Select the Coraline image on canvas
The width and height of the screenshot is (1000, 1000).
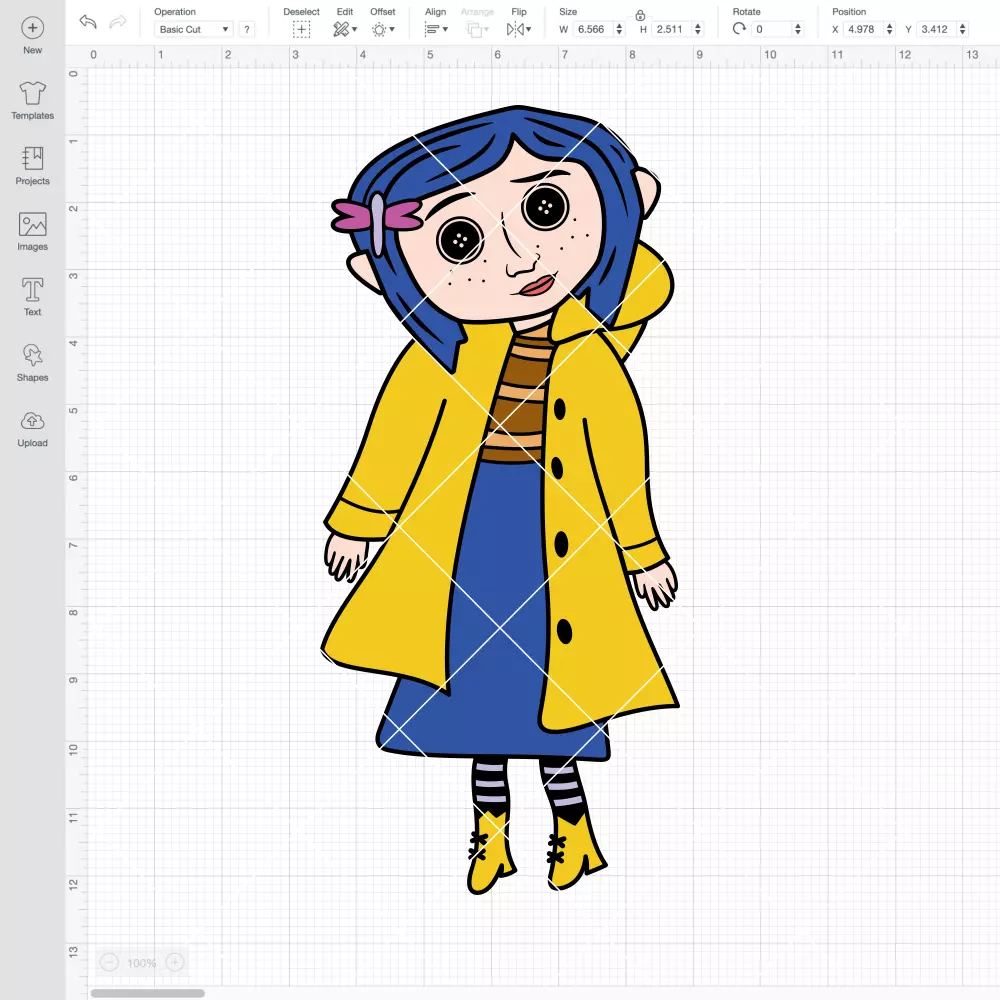pos(501,501)
